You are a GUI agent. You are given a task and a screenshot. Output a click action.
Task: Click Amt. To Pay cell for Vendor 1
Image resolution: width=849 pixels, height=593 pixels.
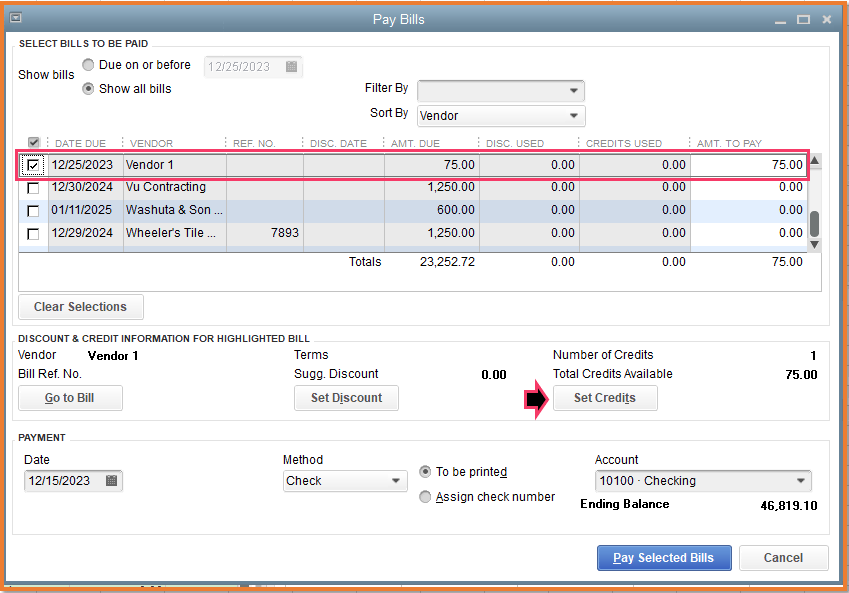[748, 165]
